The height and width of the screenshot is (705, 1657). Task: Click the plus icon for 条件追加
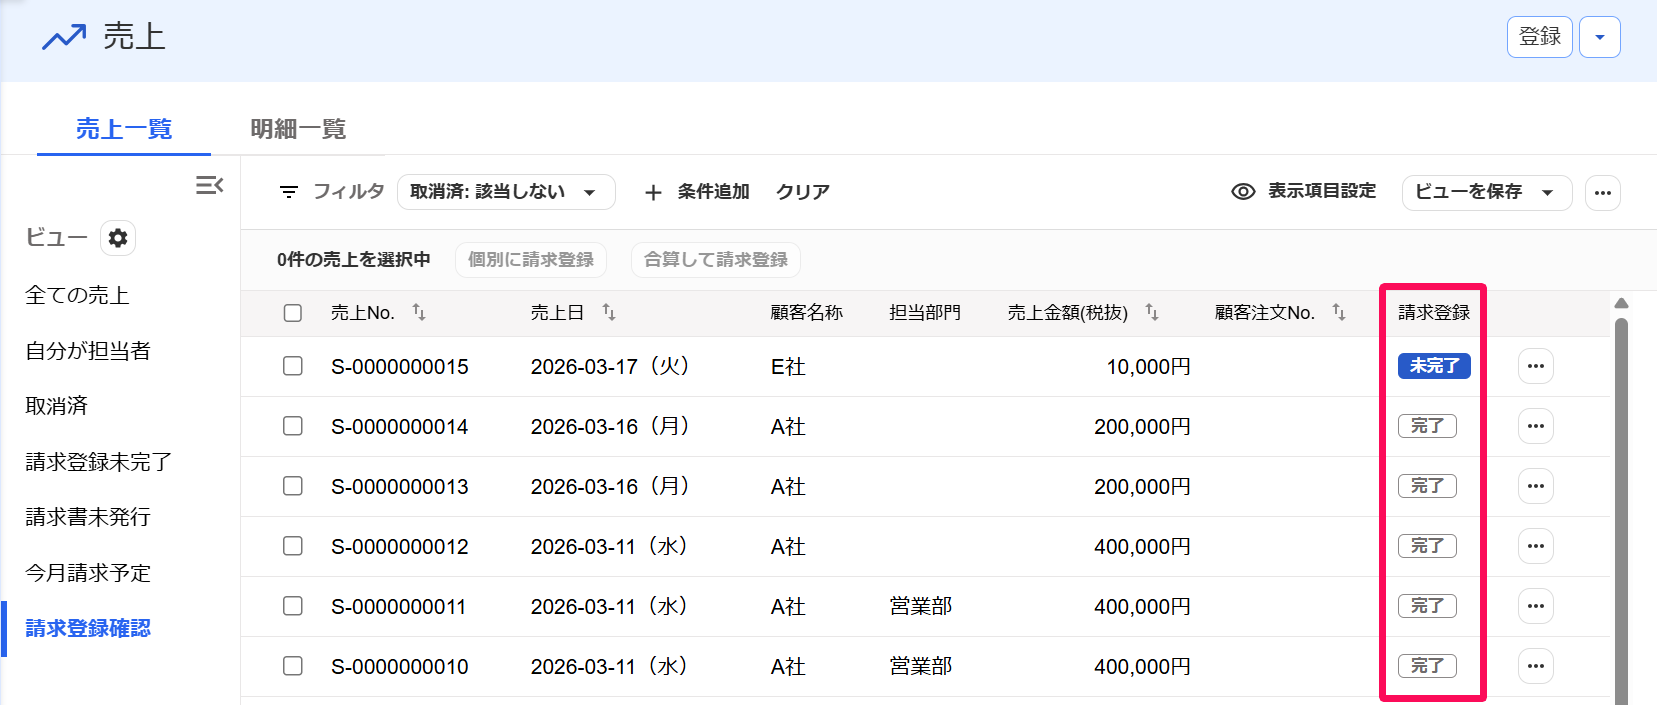point(653,192)
